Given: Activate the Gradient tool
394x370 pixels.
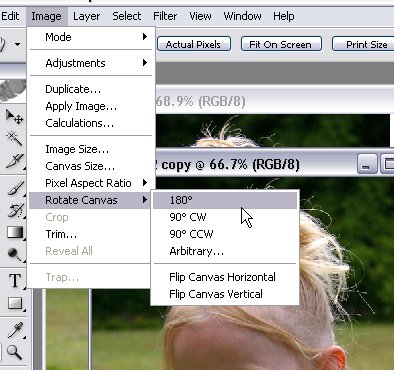Looking at the screenshot, I should (x=15, y=232).
